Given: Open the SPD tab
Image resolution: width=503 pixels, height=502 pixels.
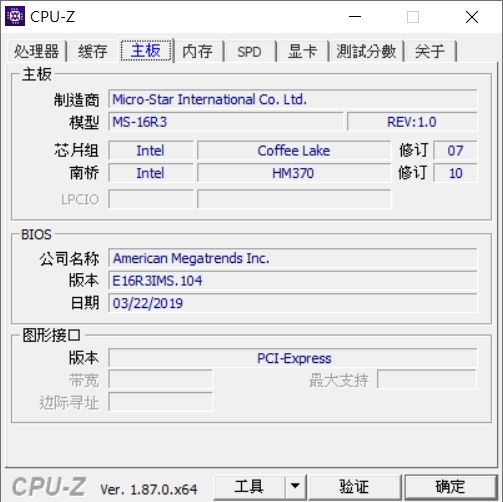Looking at the screenshot, I should pyautogui.click(x=249, y=51).
